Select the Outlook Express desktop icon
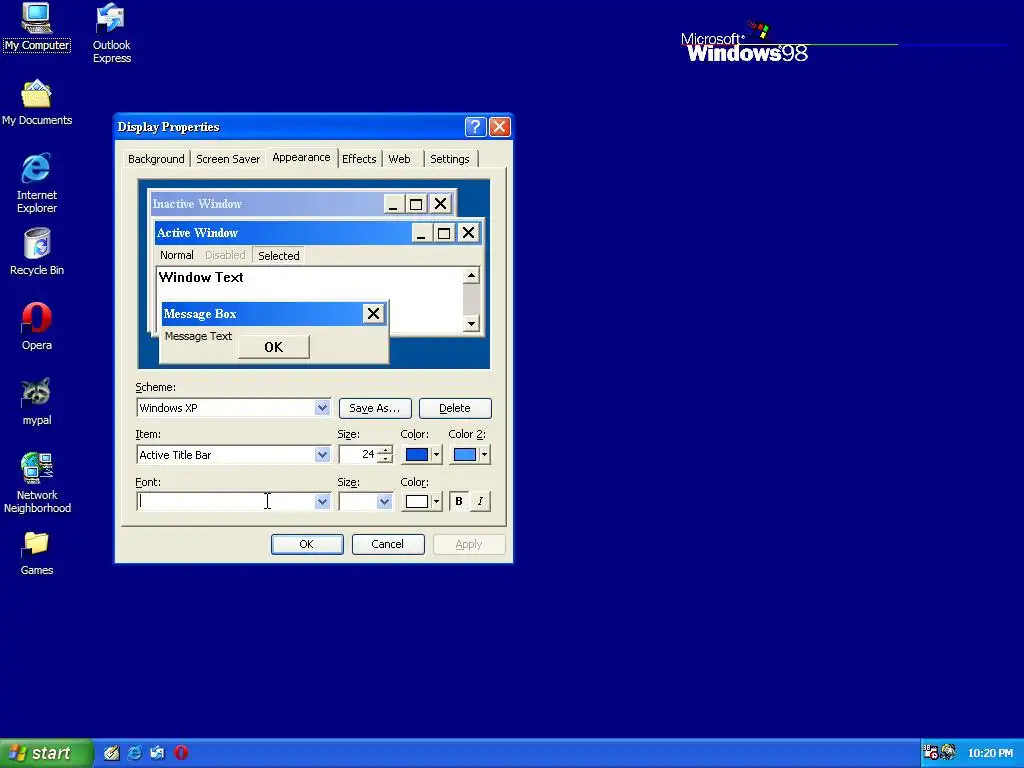Image resolution: width=1024 pixels, height=768 pixels. tap(111, 33)
